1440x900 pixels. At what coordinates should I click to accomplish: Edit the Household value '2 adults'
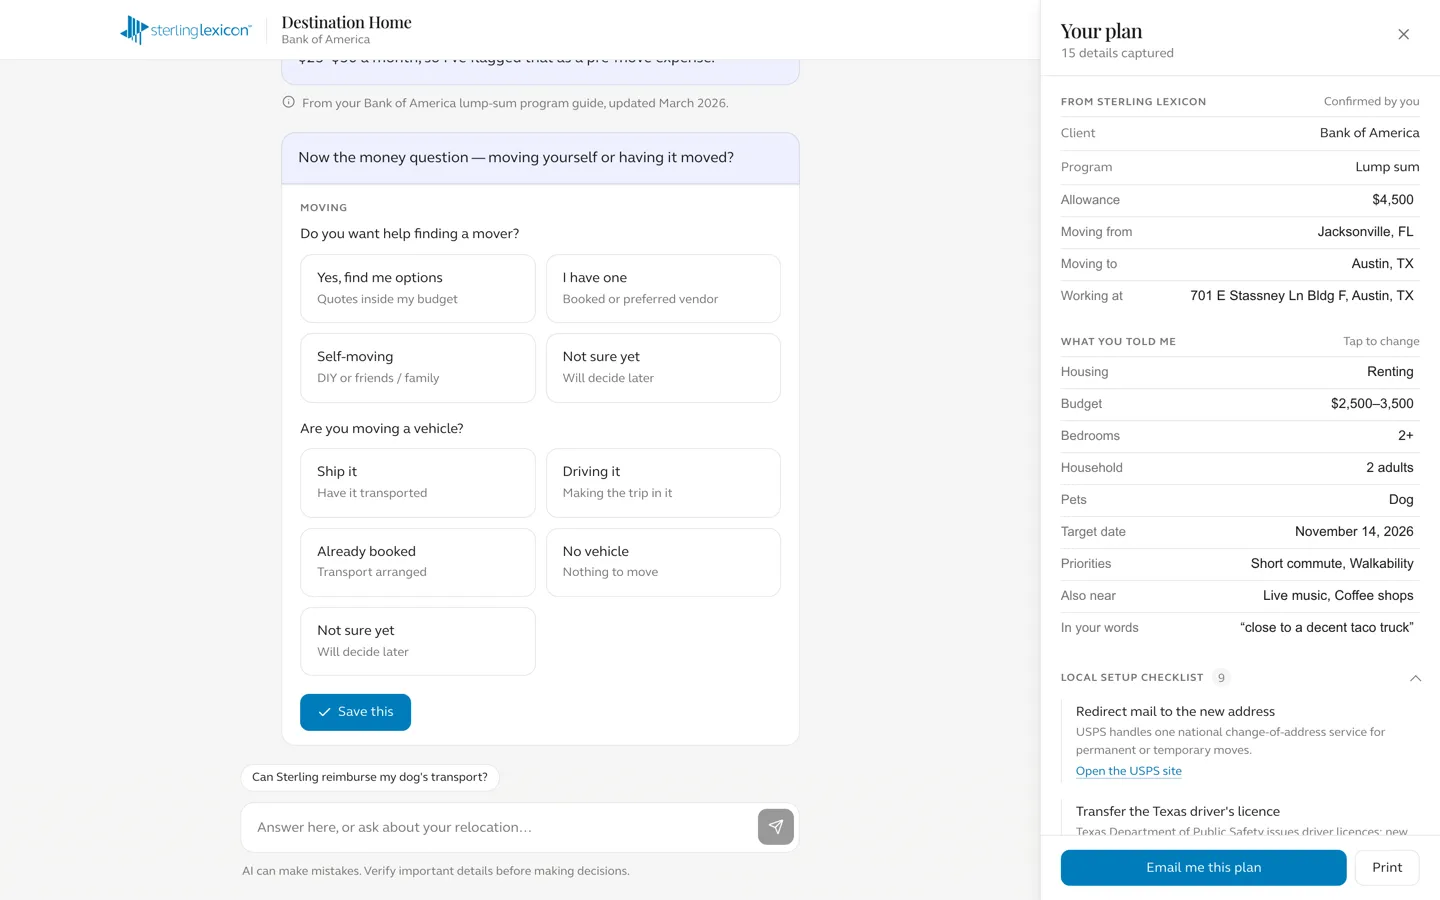(1389, 468)
